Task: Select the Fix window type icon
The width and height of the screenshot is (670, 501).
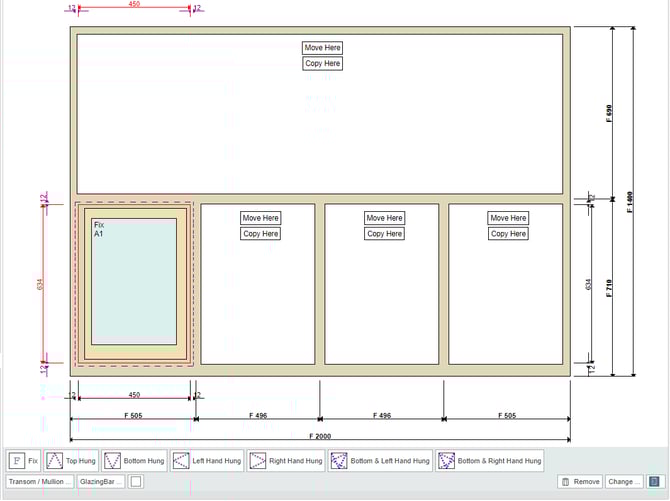Action: 24,461
